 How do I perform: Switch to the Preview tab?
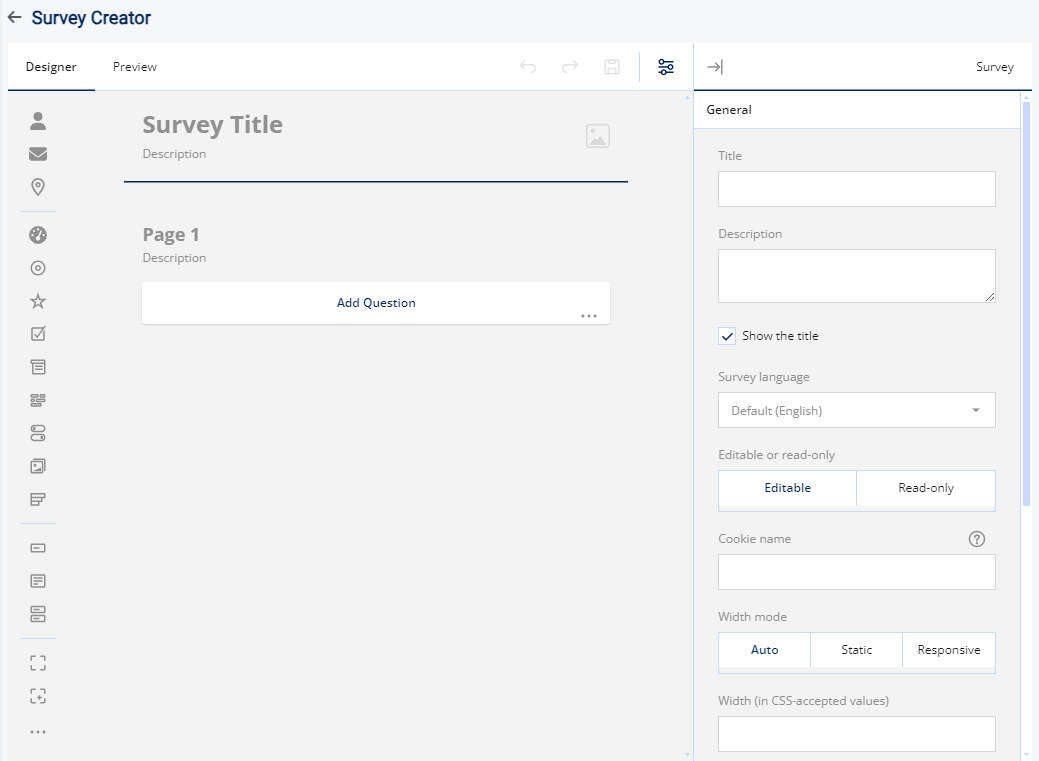[134, 67]
